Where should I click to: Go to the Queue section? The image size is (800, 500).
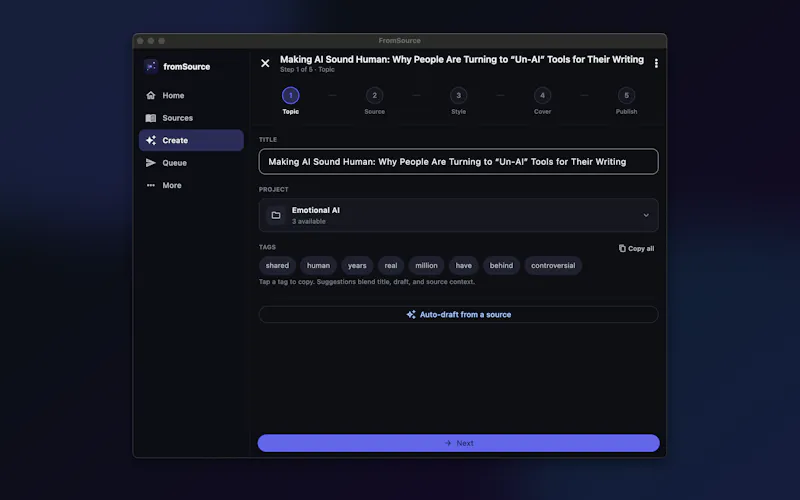191,163
